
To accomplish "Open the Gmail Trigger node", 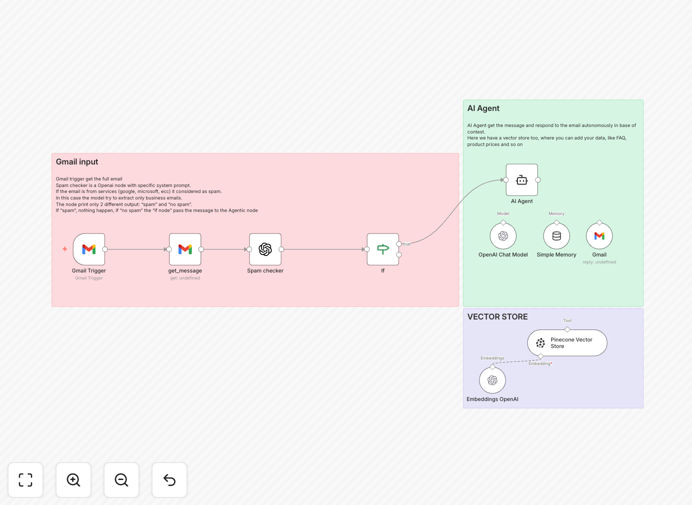I will coord(89,249).
